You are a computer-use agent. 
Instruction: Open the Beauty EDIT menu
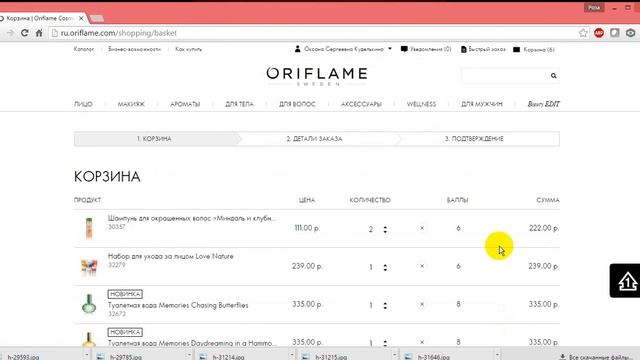point(543,104)
